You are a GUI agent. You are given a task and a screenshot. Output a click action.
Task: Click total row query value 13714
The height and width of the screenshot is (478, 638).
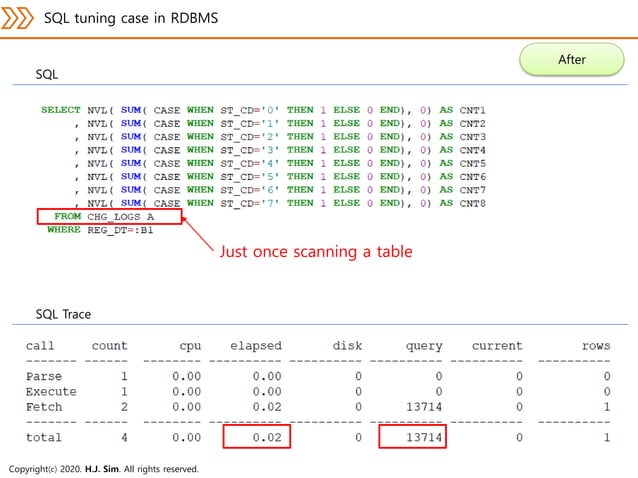[x=424, y=438]
